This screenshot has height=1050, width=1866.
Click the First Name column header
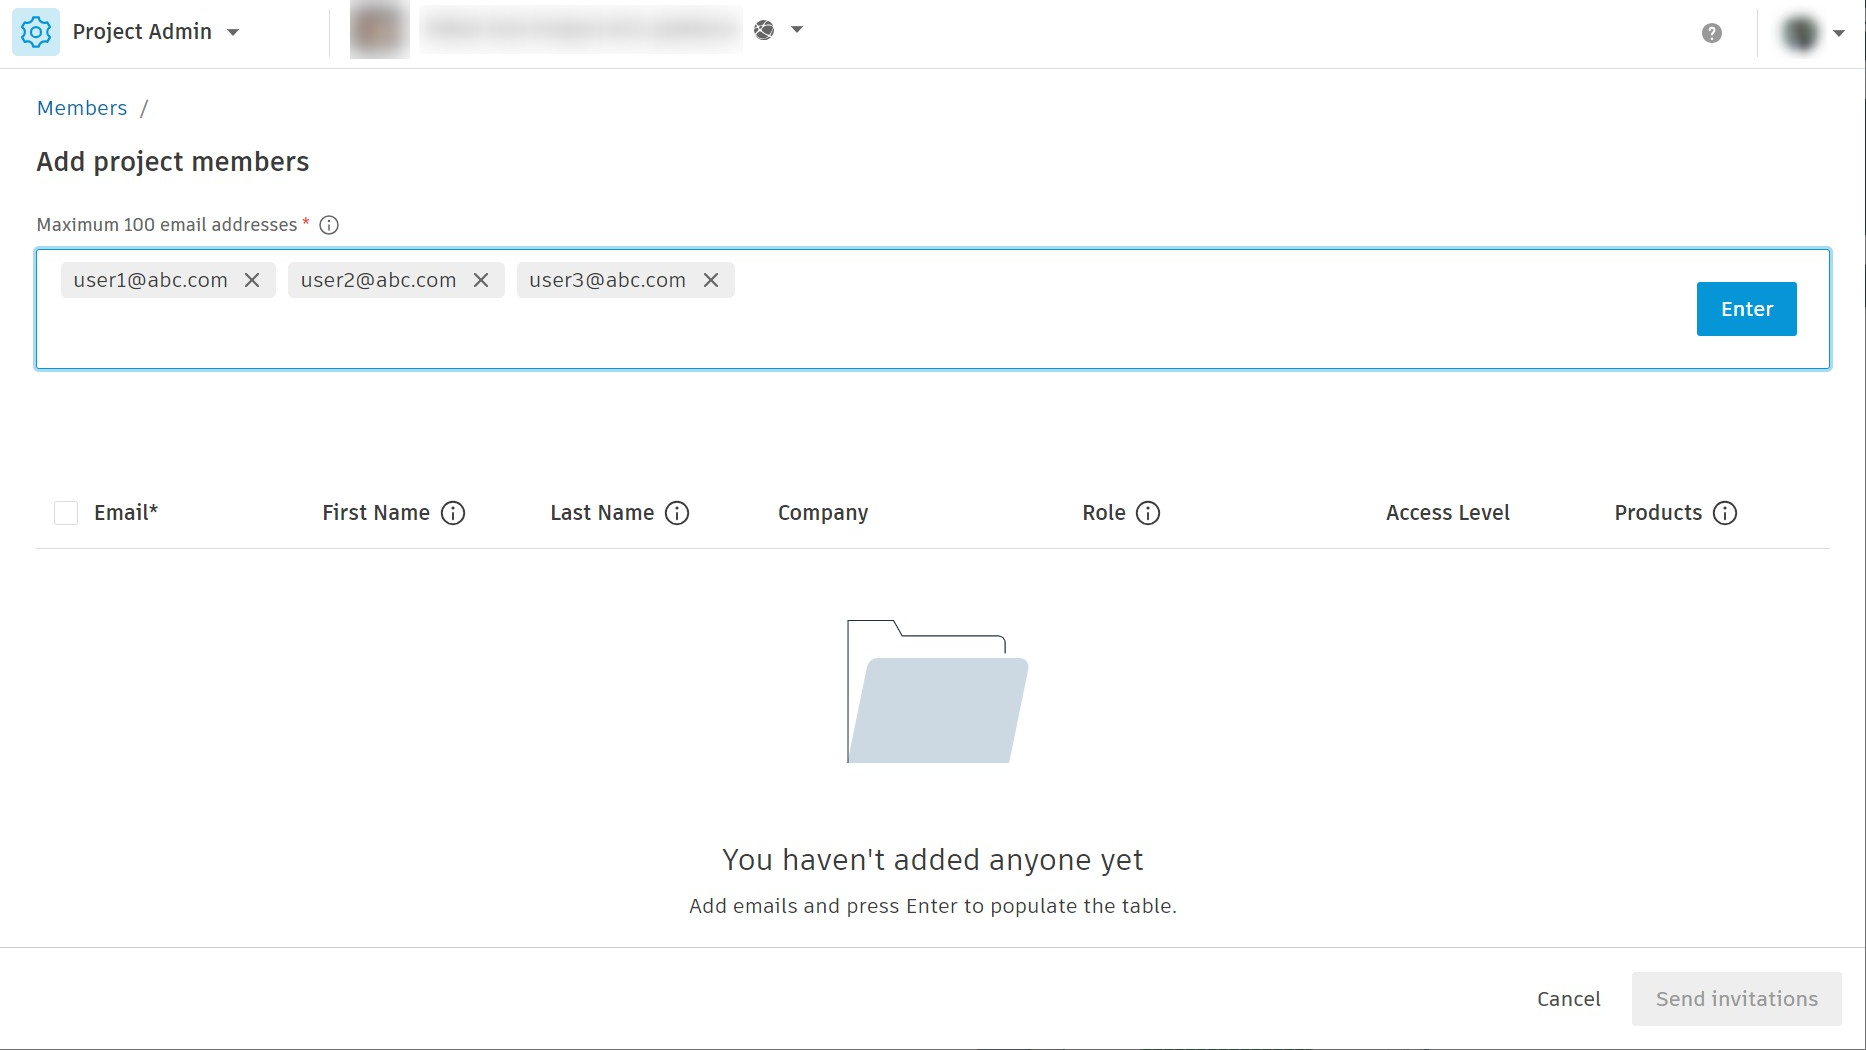pos(376,513)
